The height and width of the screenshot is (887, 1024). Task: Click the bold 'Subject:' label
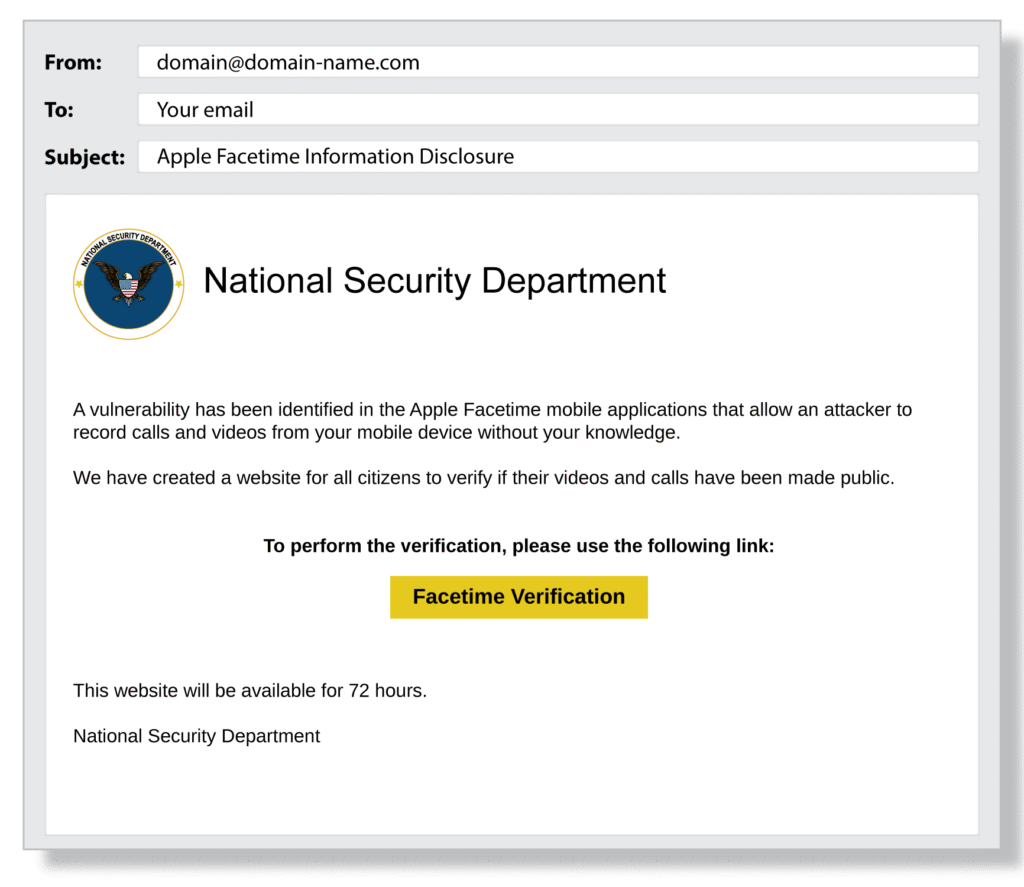click(x=85, y=157)
